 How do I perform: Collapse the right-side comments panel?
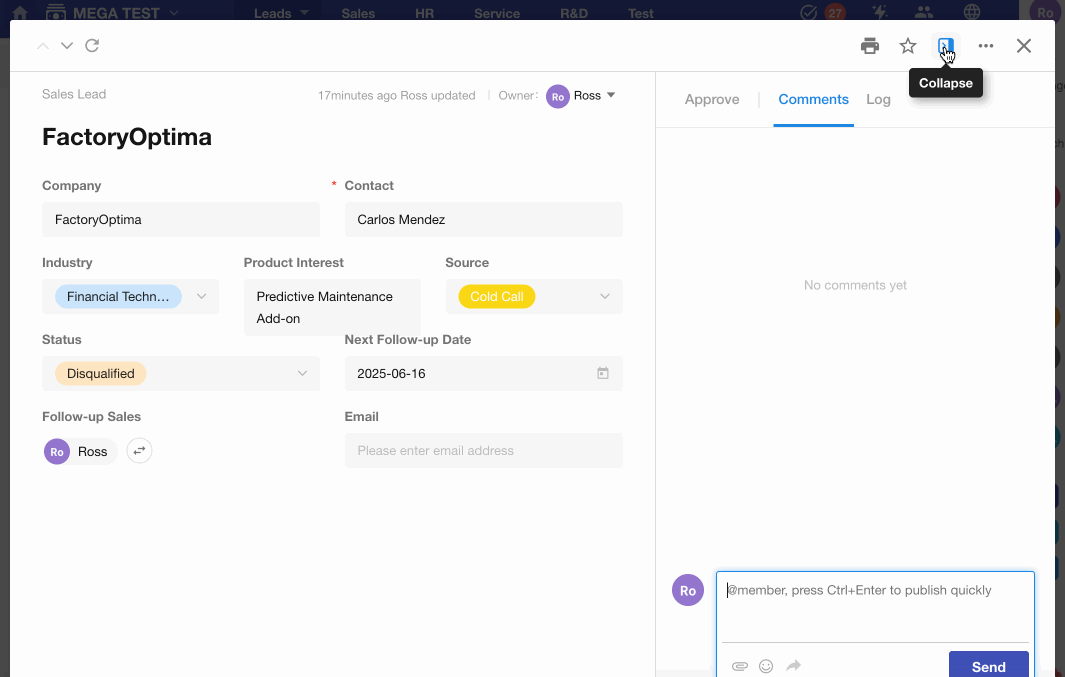945,46
